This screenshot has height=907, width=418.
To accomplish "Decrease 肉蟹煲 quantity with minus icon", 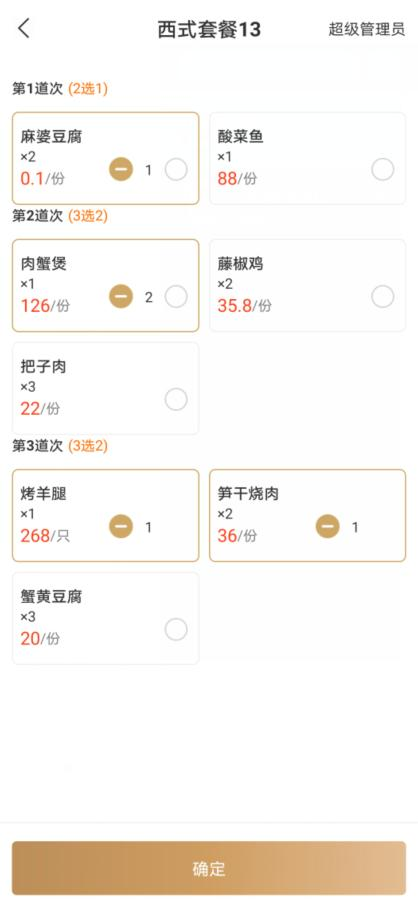I will click(121, 297).
